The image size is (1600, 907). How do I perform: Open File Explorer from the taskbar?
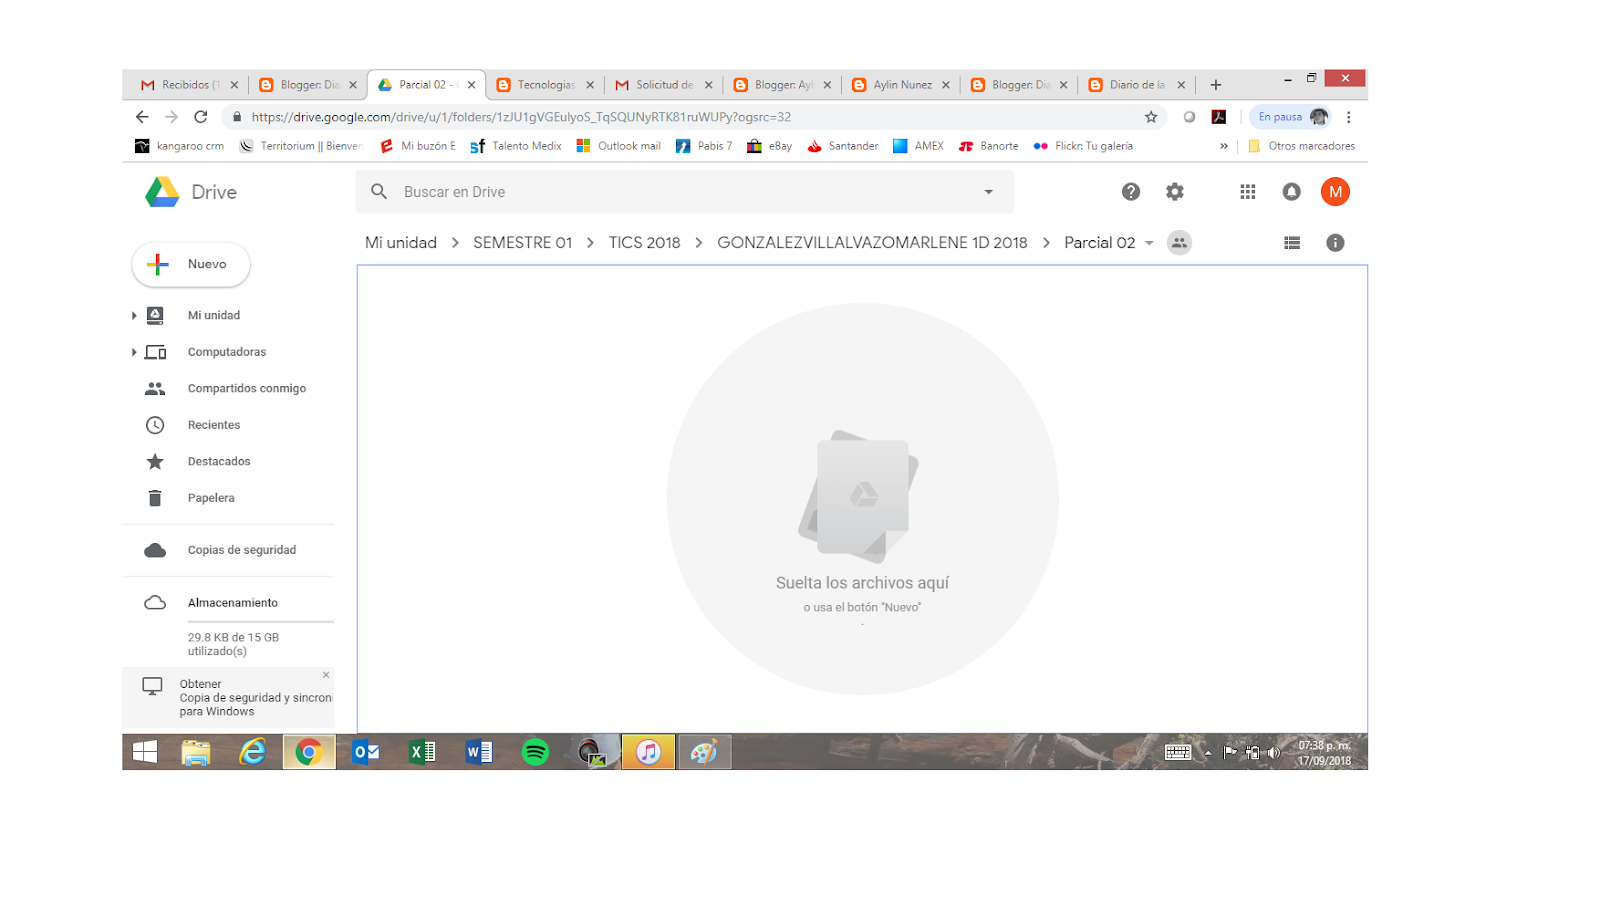point(196,752)
